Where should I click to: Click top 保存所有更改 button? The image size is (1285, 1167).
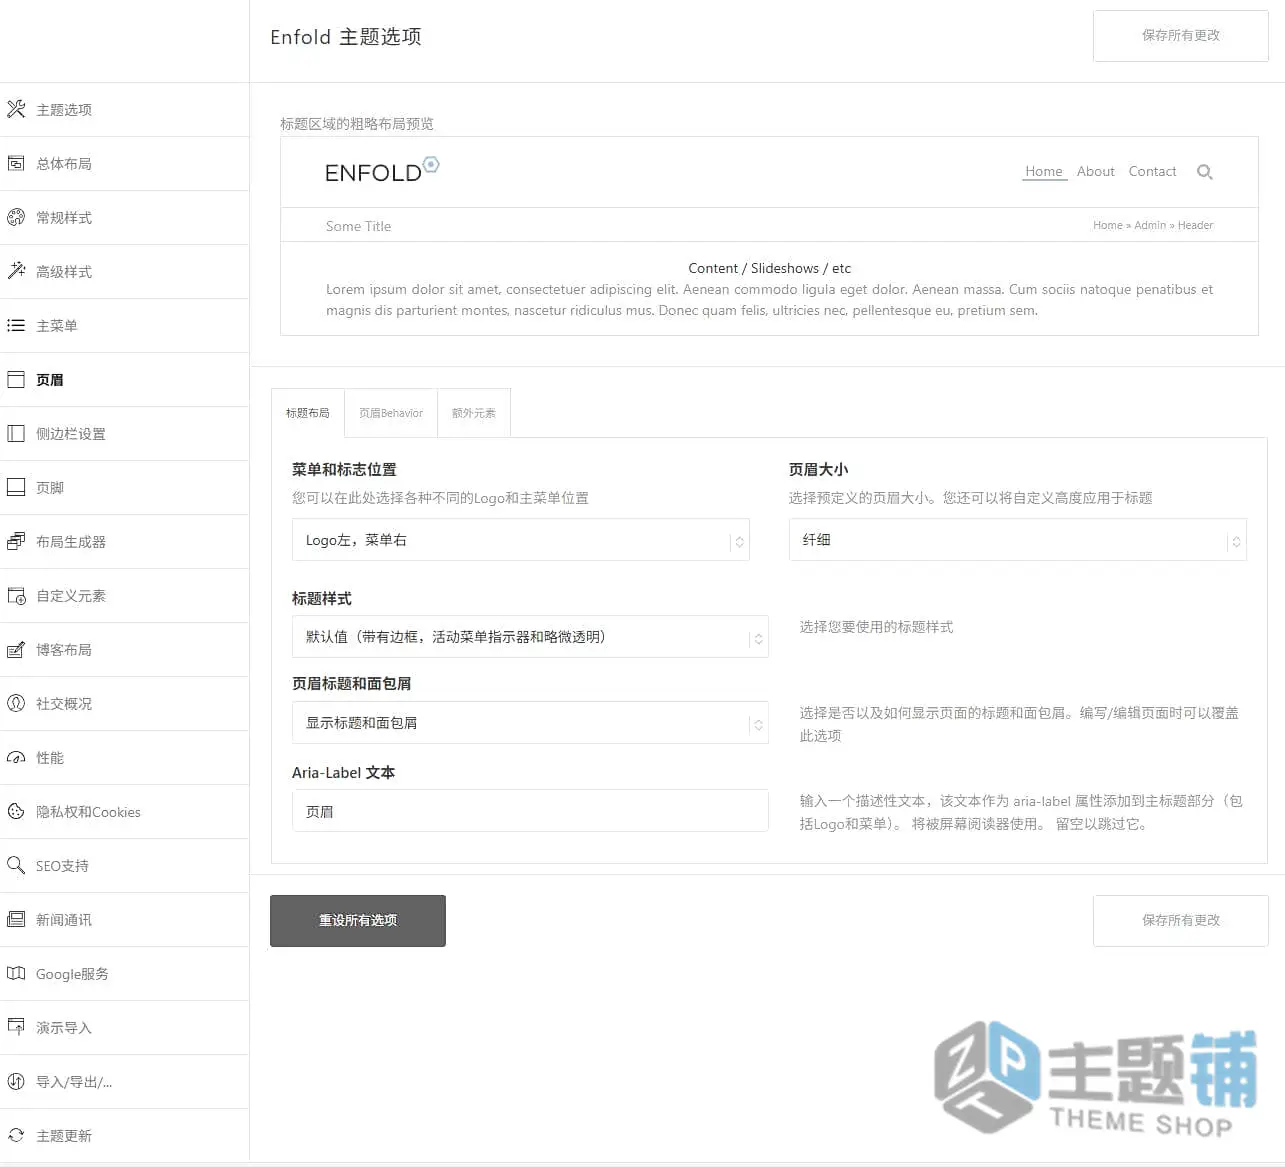[1181, 36]
